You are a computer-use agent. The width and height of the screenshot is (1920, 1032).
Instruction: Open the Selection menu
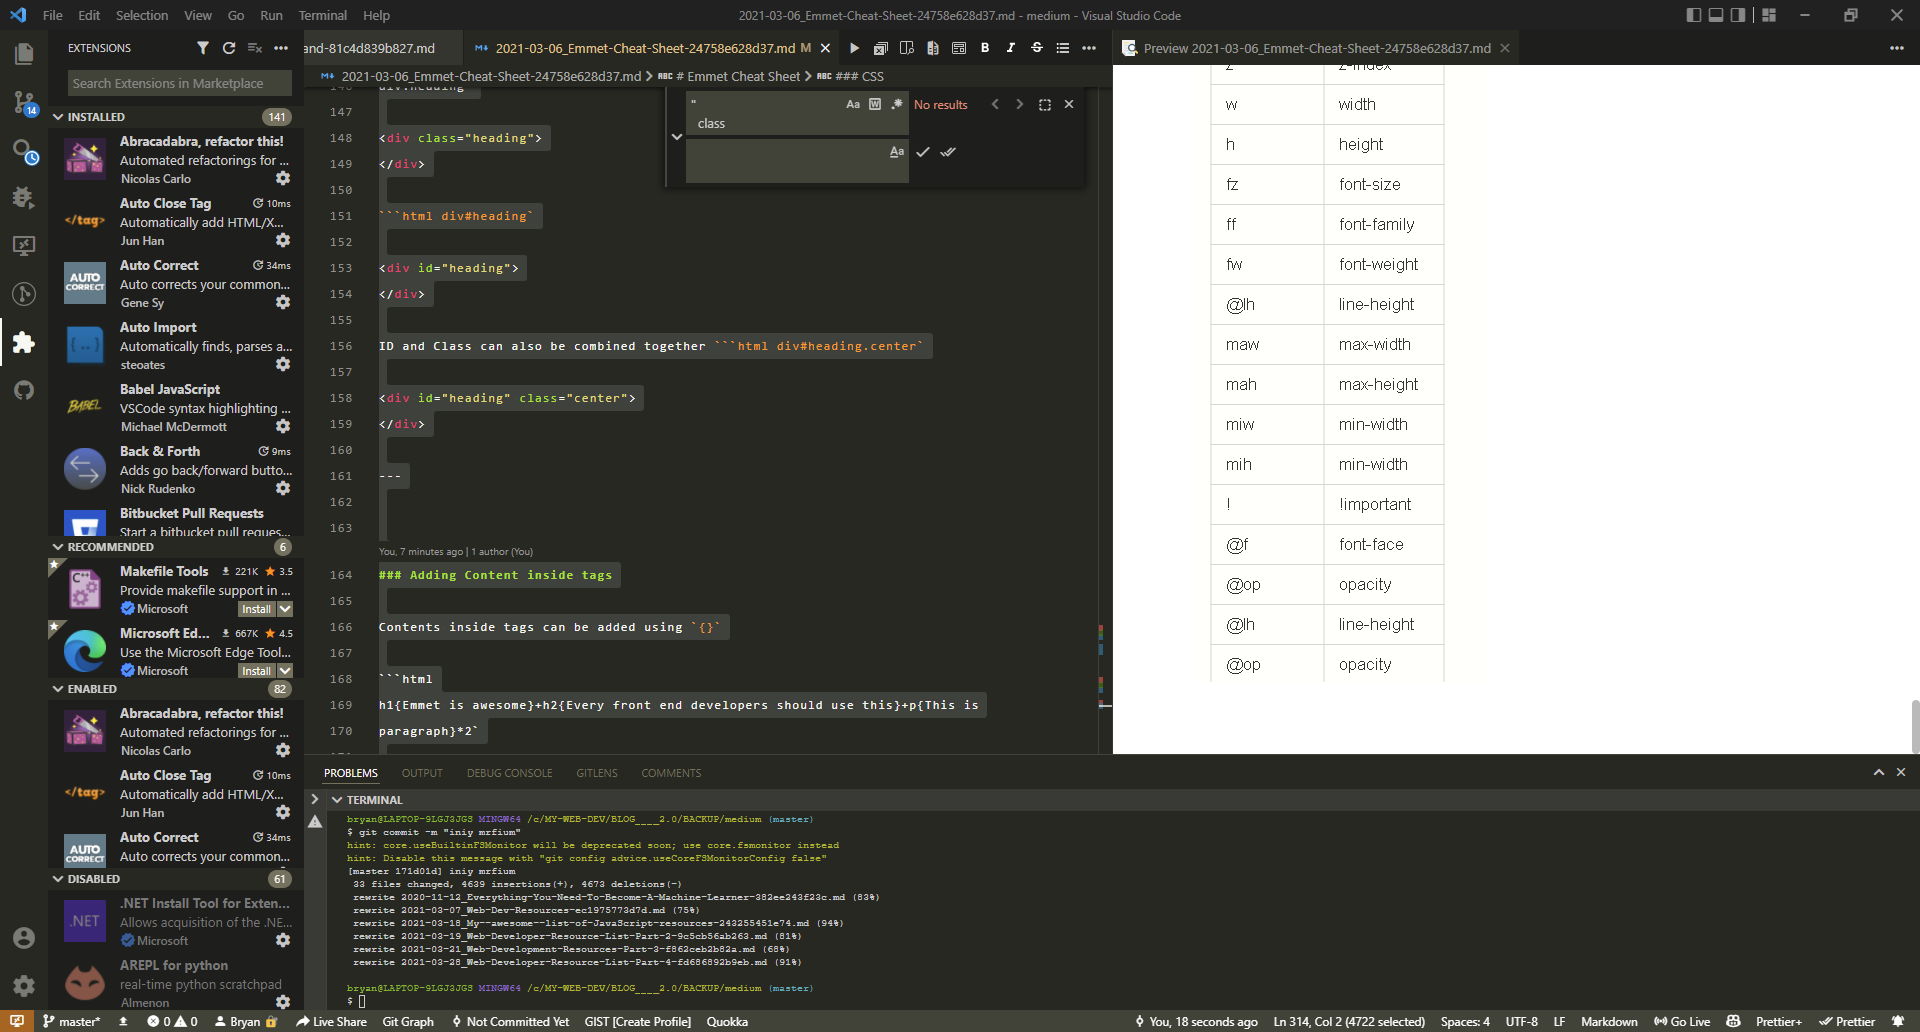point(142,15)
